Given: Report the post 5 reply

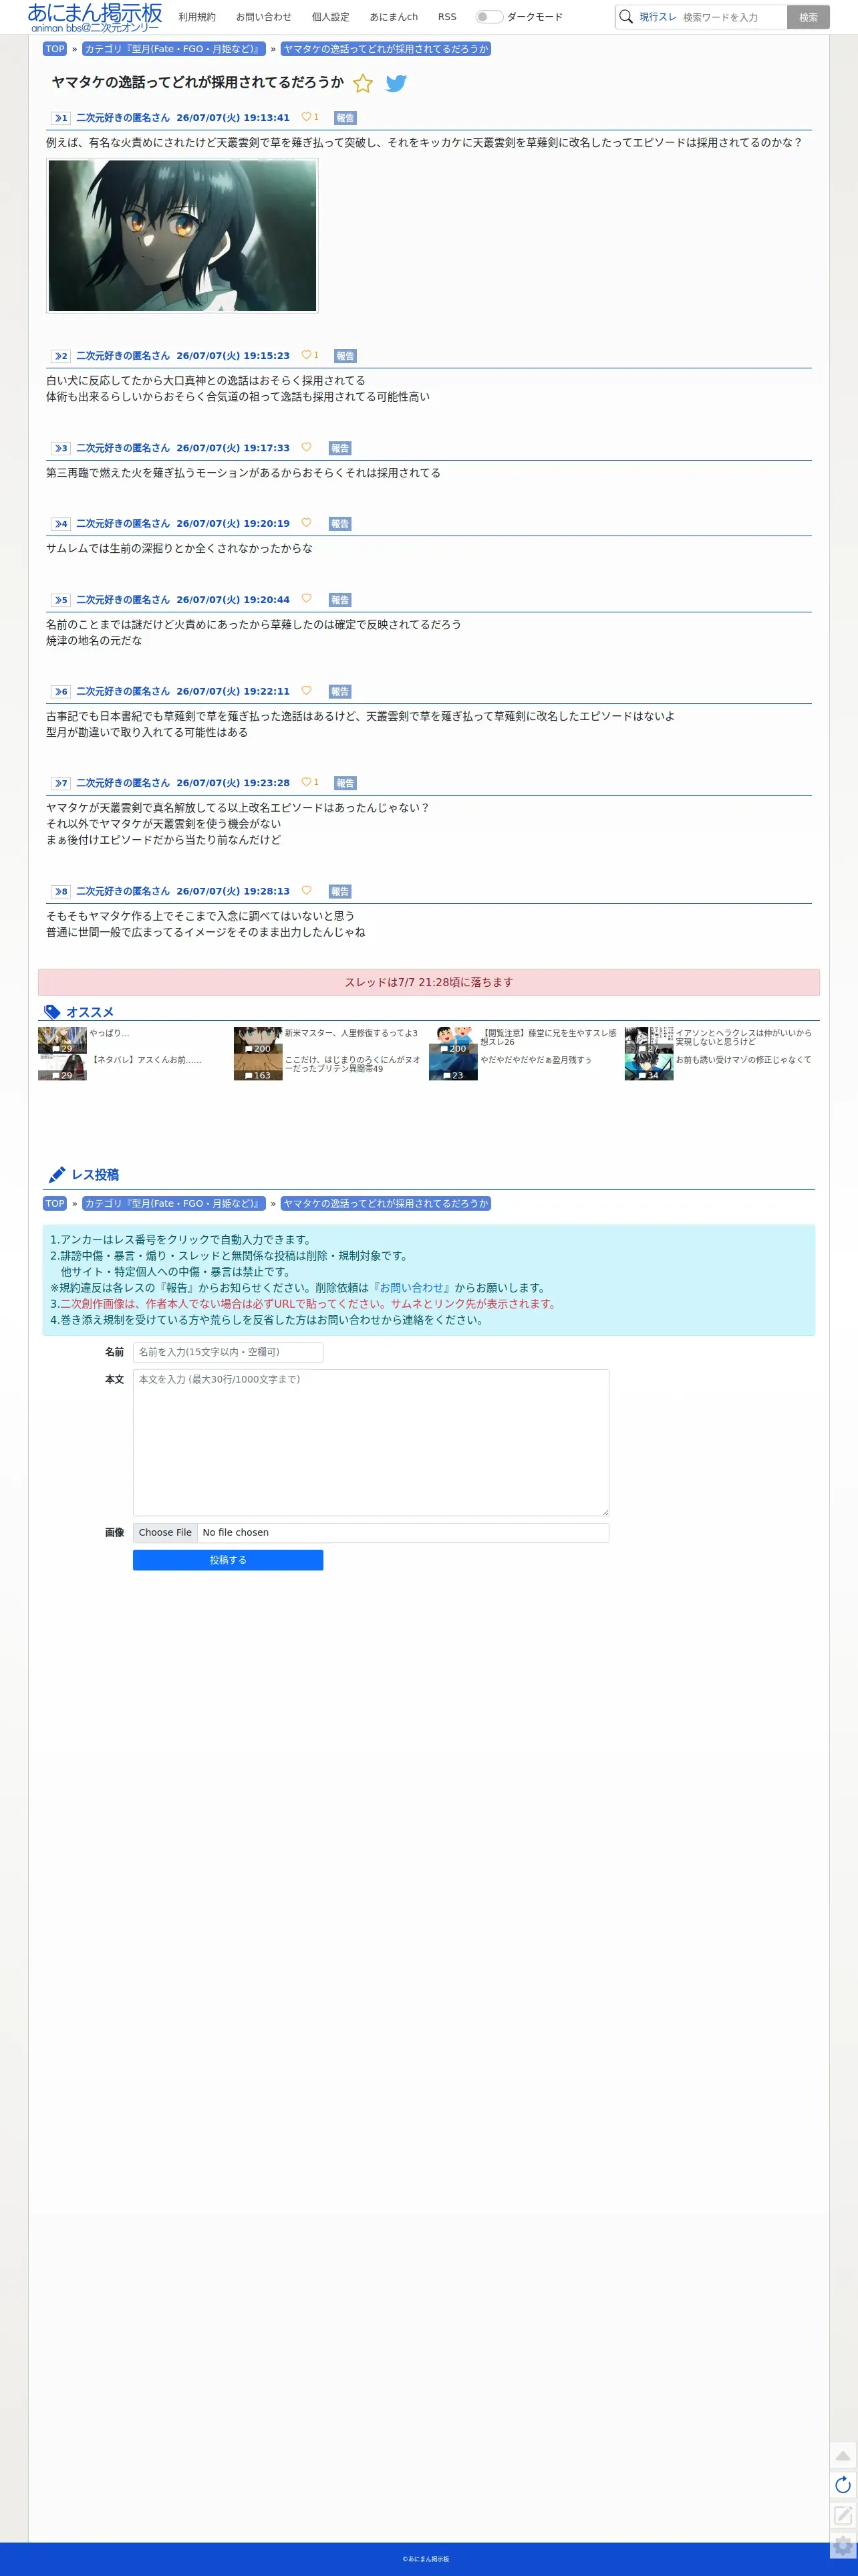Looking at the screenshot, I should click(340, 600).
